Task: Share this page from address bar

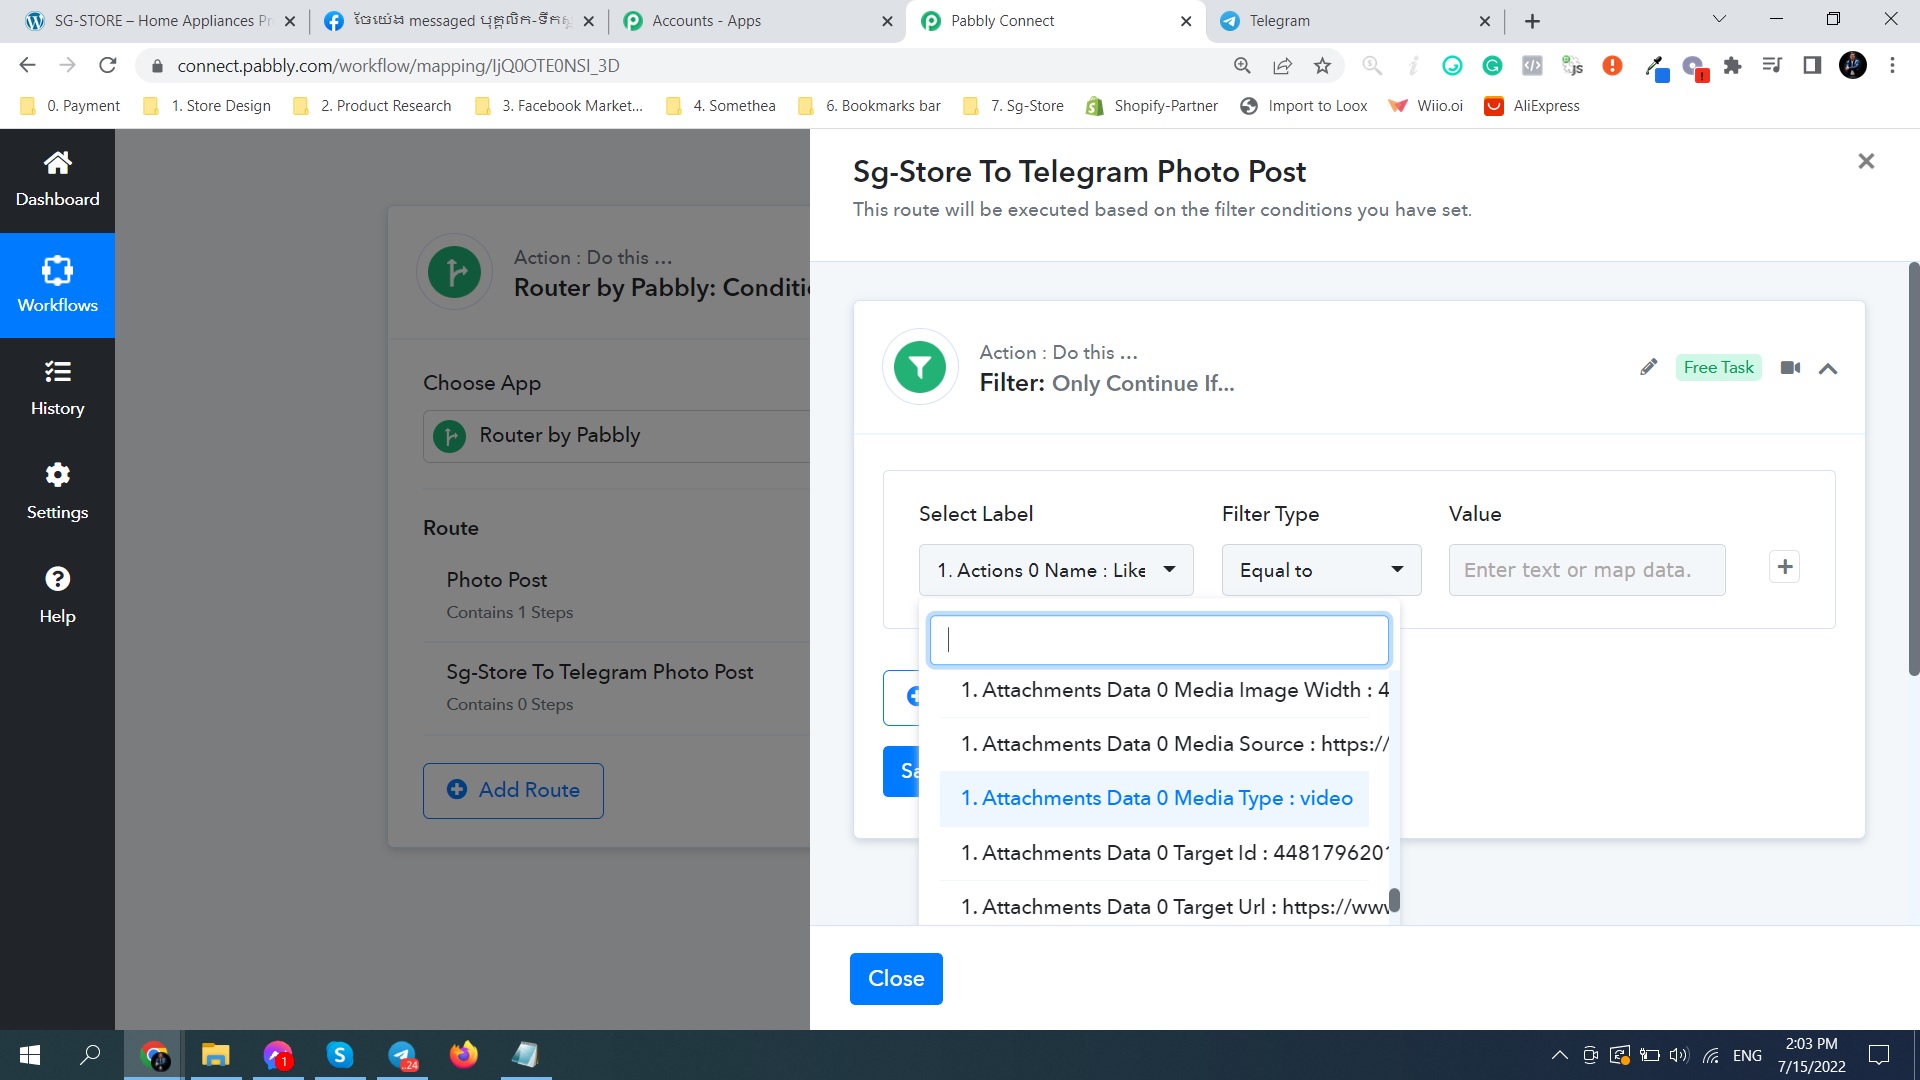Action: click(x=1282, y=66)
